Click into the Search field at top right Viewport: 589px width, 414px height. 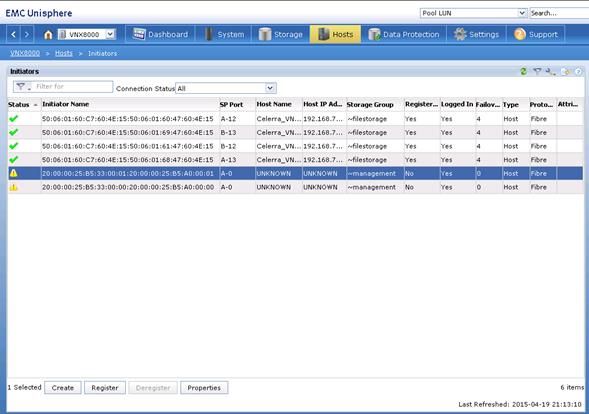559,13
